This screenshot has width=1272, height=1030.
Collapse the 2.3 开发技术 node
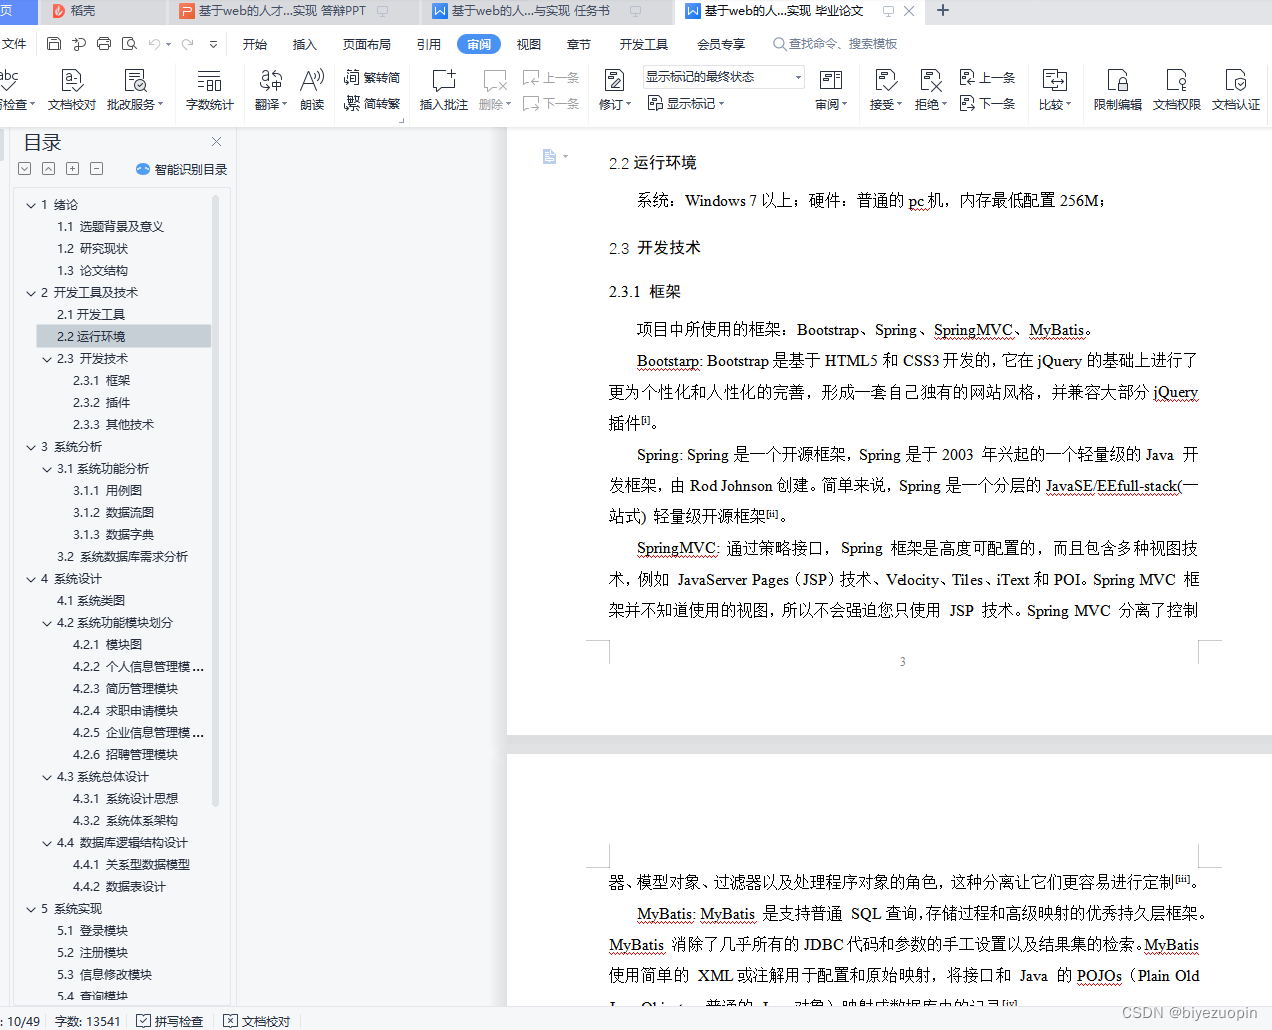[x=46, y=359]
